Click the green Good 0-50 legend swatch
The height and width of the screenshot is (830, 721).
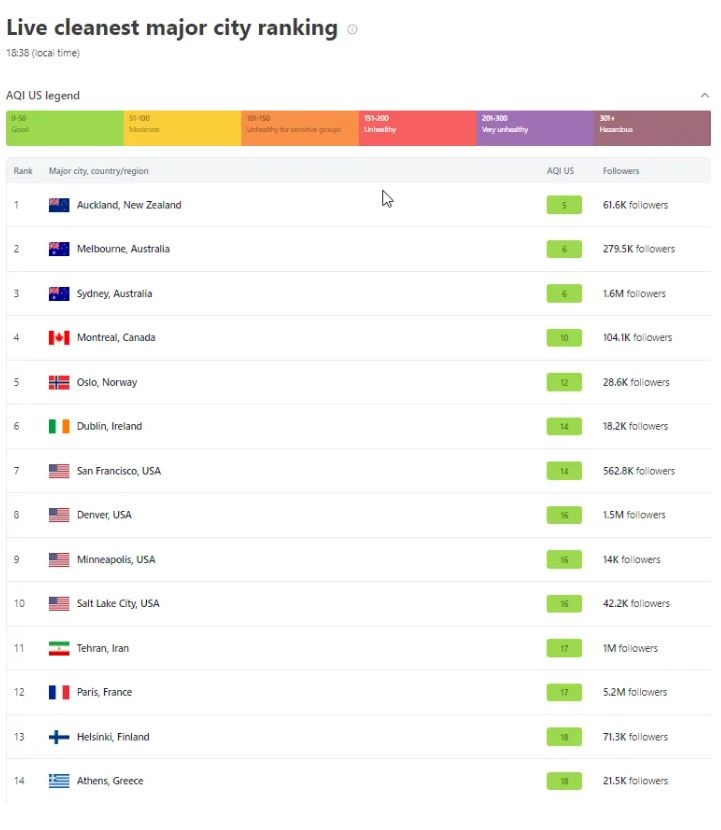pyautogui.click(x=64, y=128)
